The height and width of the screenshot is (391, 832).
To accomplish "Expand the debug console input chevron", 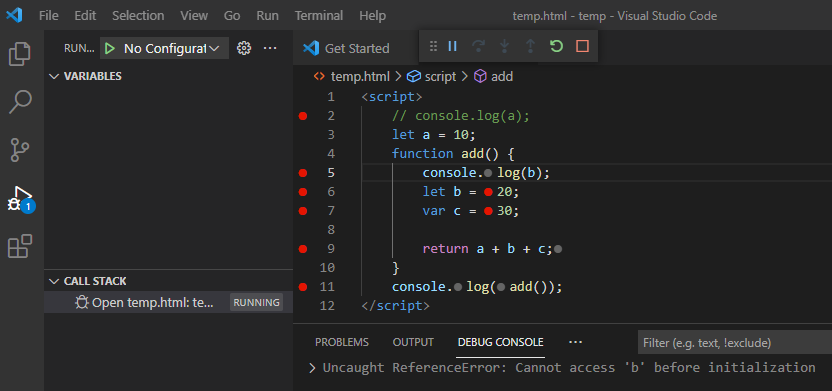I will [313, 368].
